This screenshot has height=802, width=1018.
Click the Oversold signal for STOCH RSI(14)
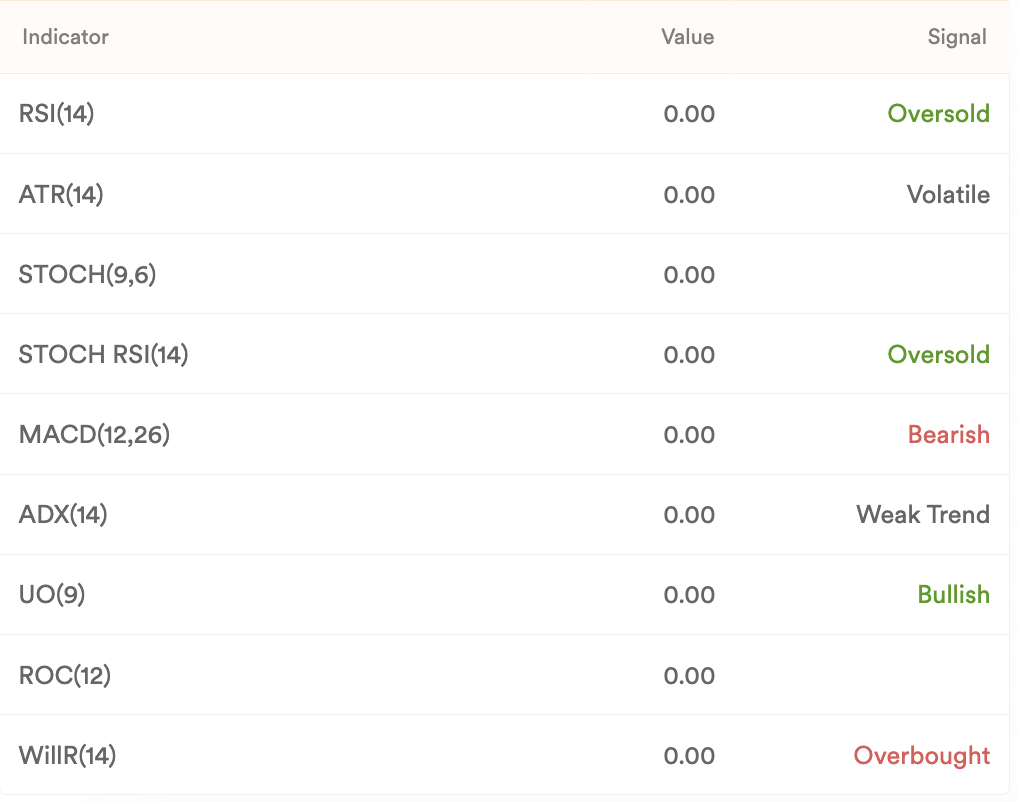(938, 355)
